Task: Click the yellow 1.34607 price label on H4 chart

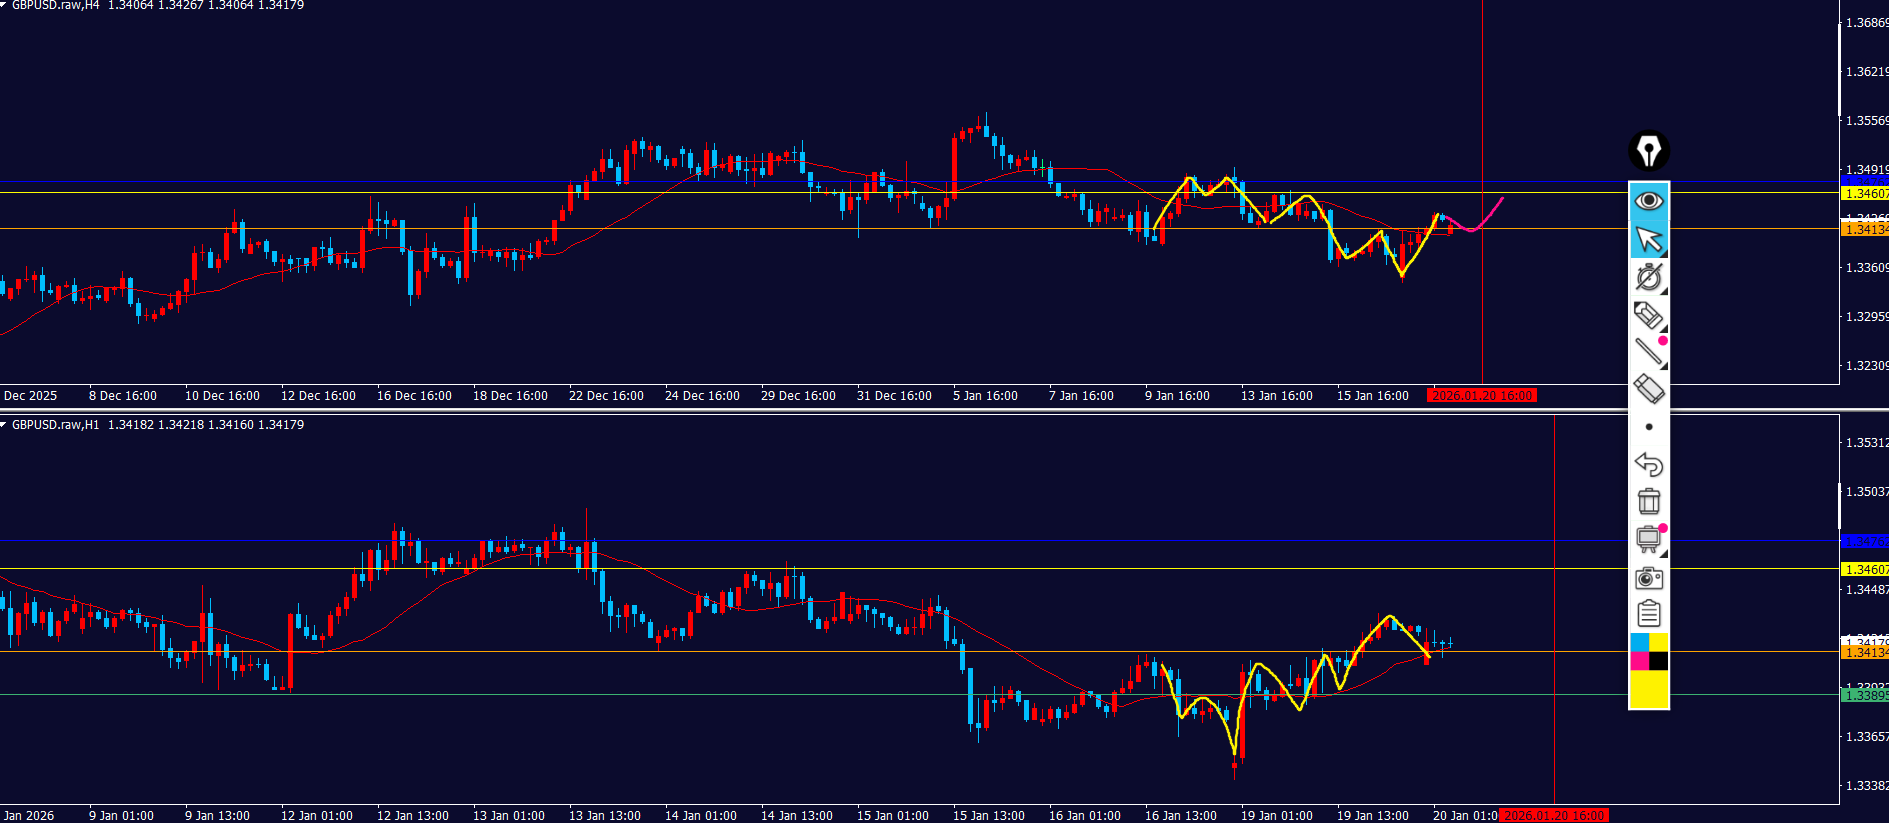Action: point(1865,193)
